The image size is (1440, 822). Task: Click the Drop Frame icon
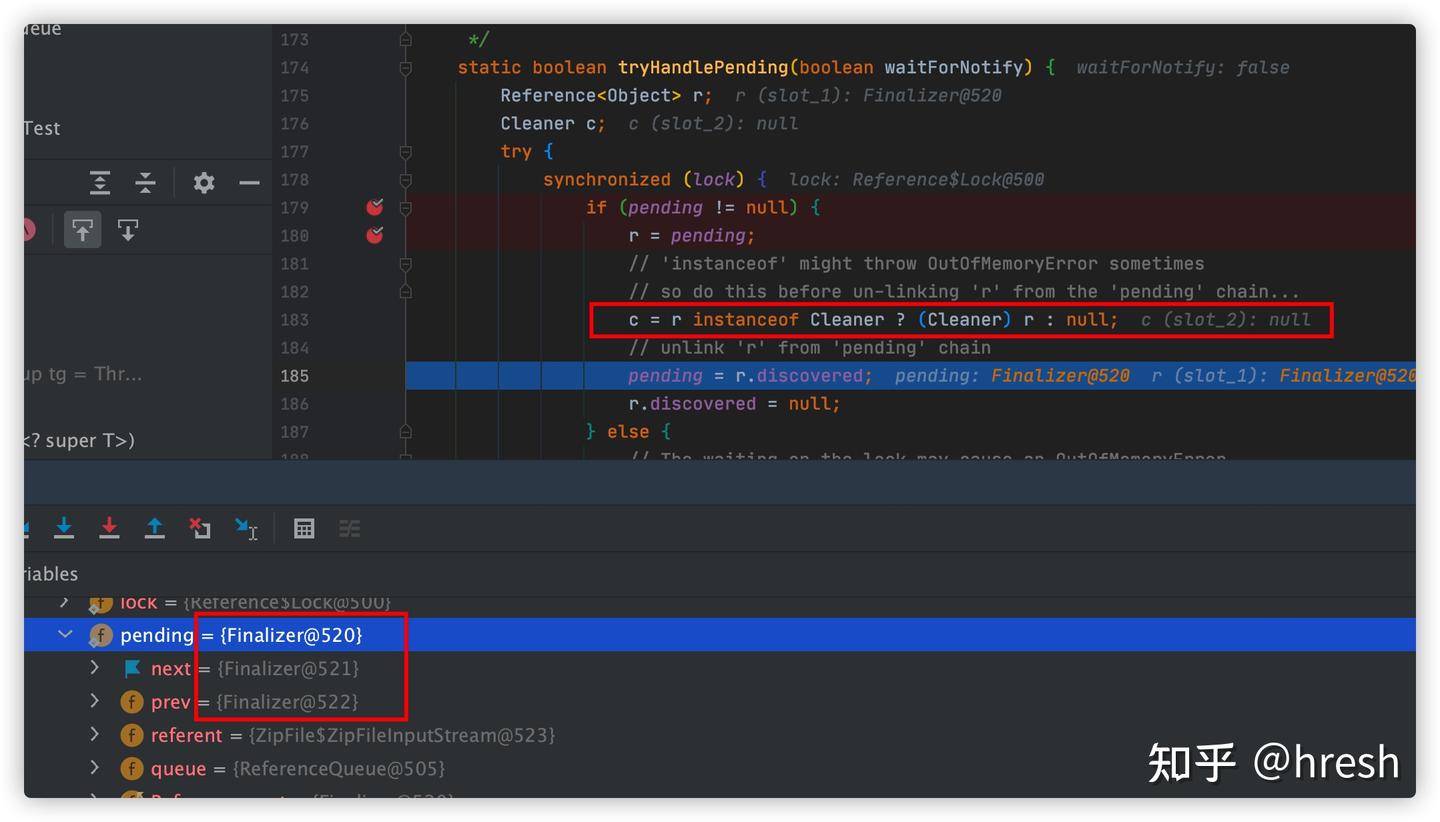pyautogui.click(x=200, y=528)
